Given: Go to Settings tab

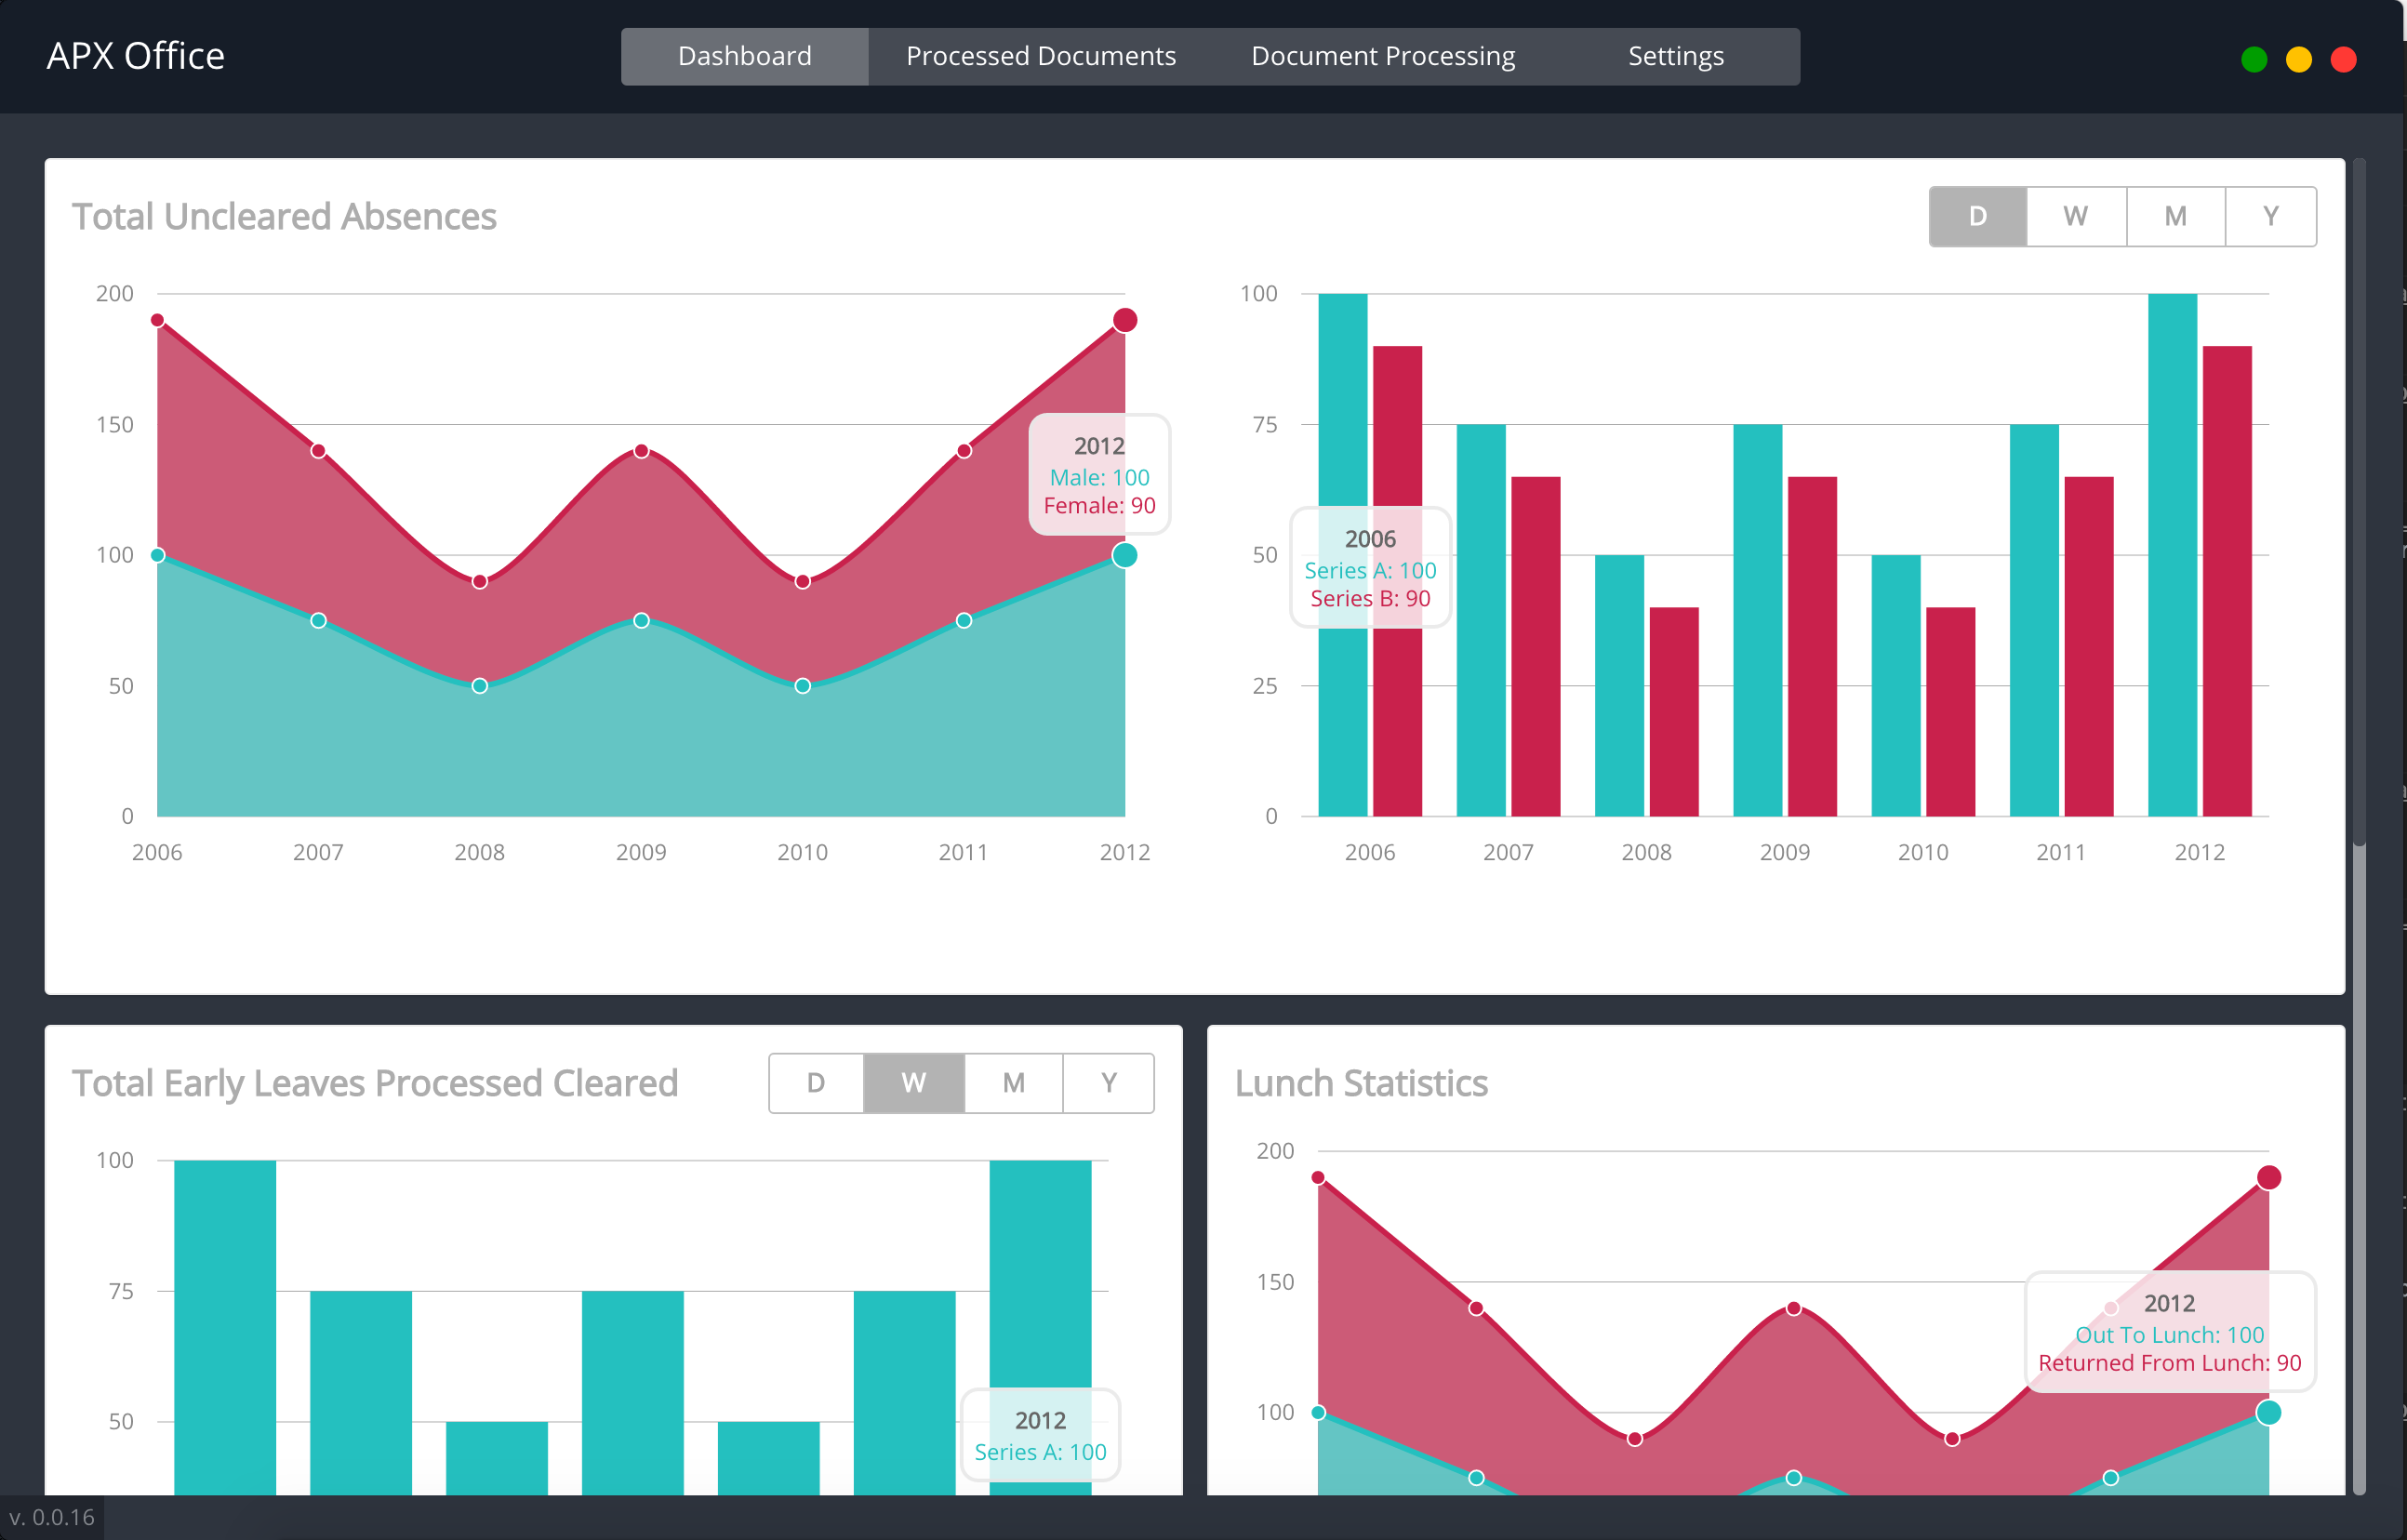Looking at the screenshot, I should [x=1675, y=56].
